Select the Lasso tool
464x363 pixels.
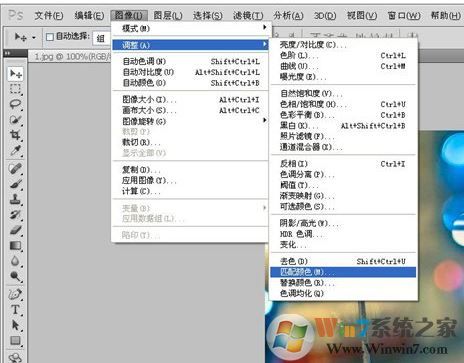pos(15,104)
